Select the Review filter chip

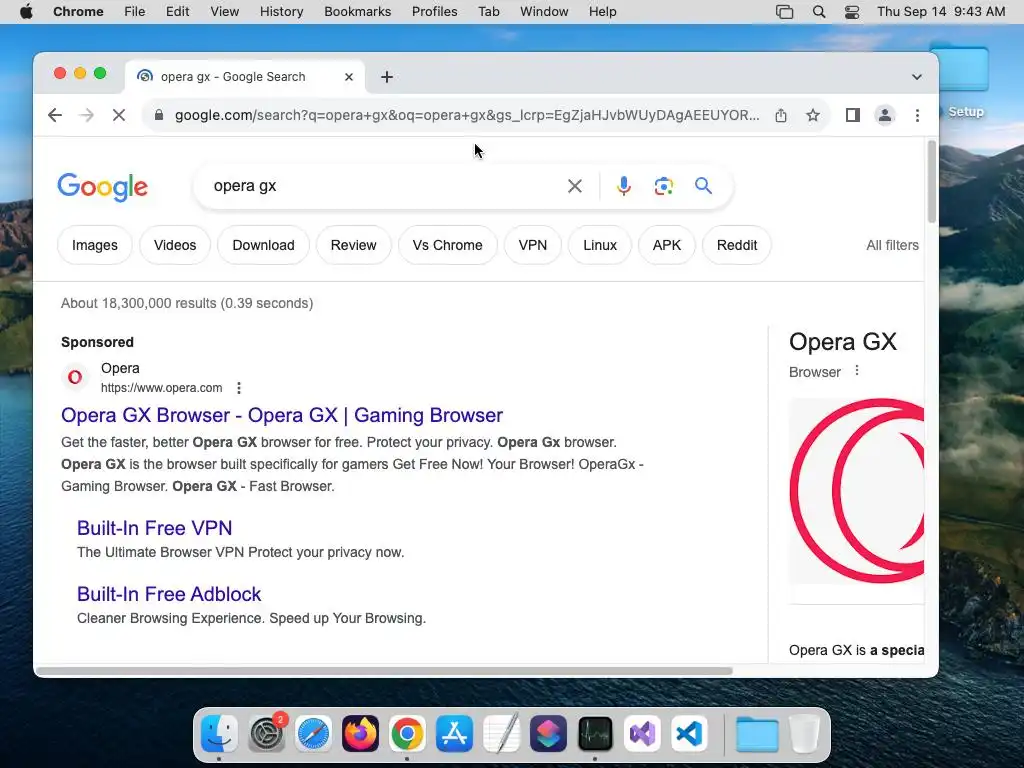click(353, 246)
